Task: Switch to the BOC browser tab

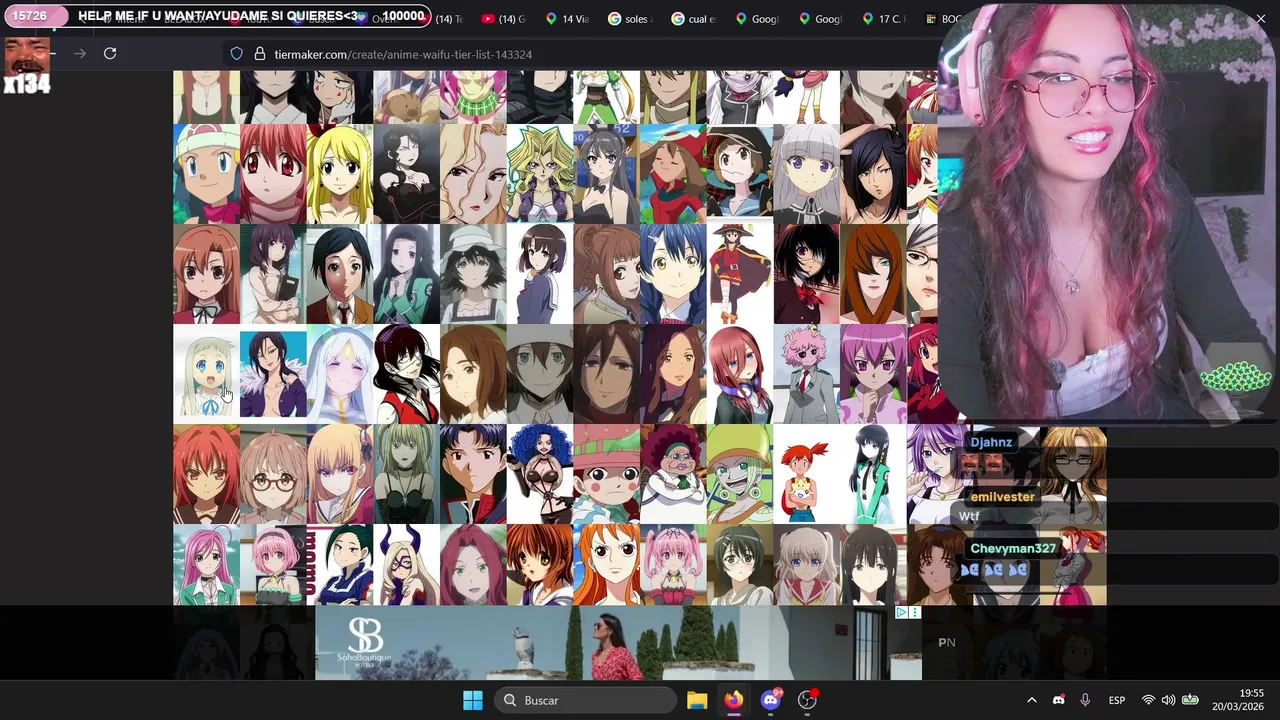Action: [943, 18]
